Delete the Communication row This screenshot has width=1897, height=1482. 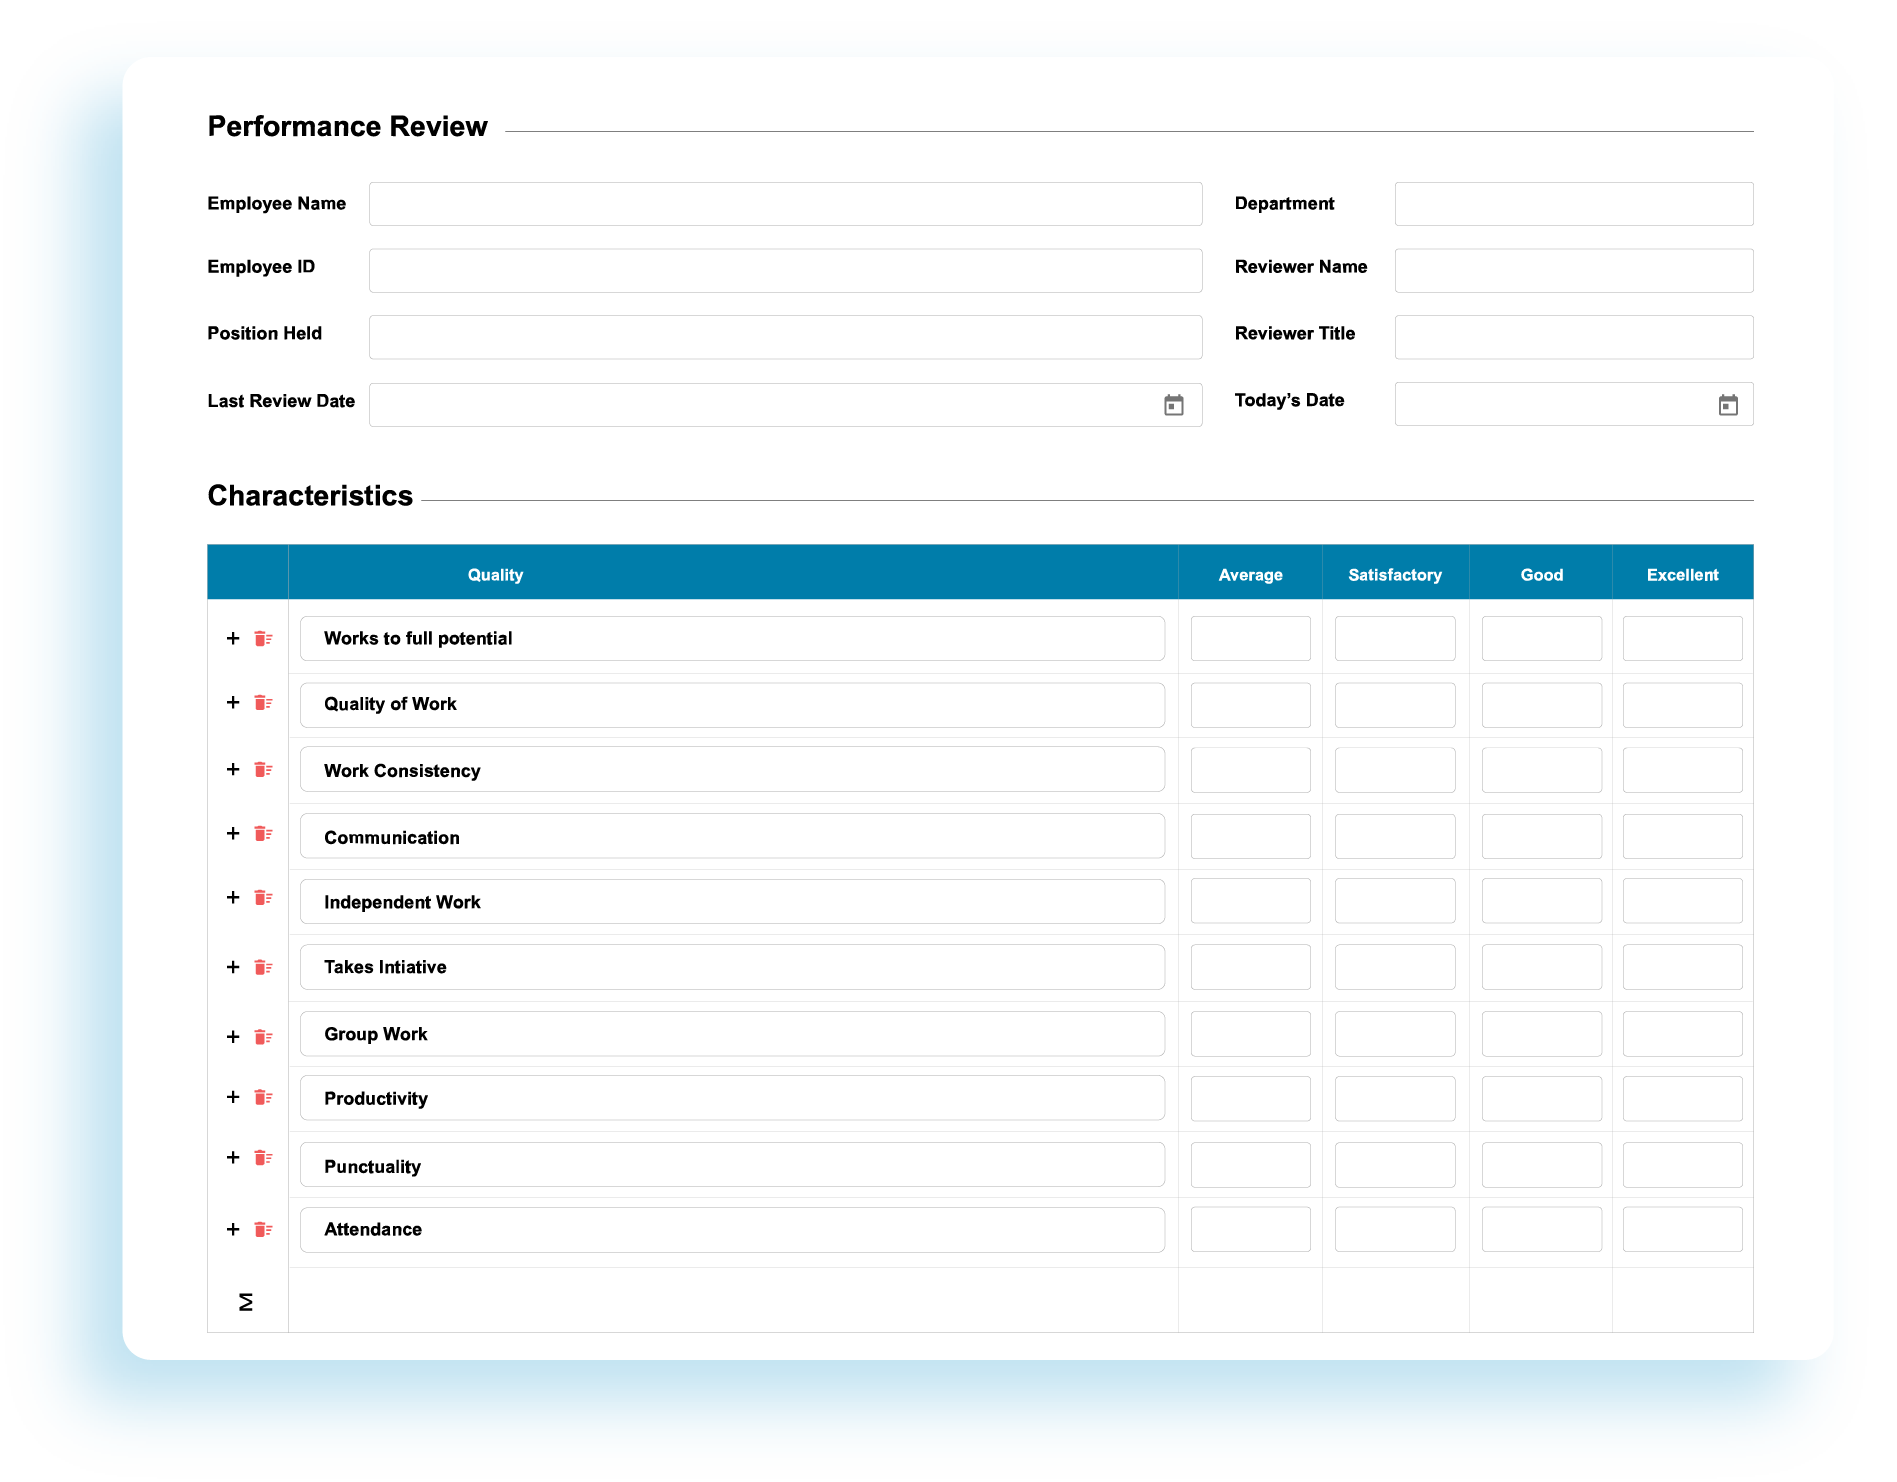263,834
